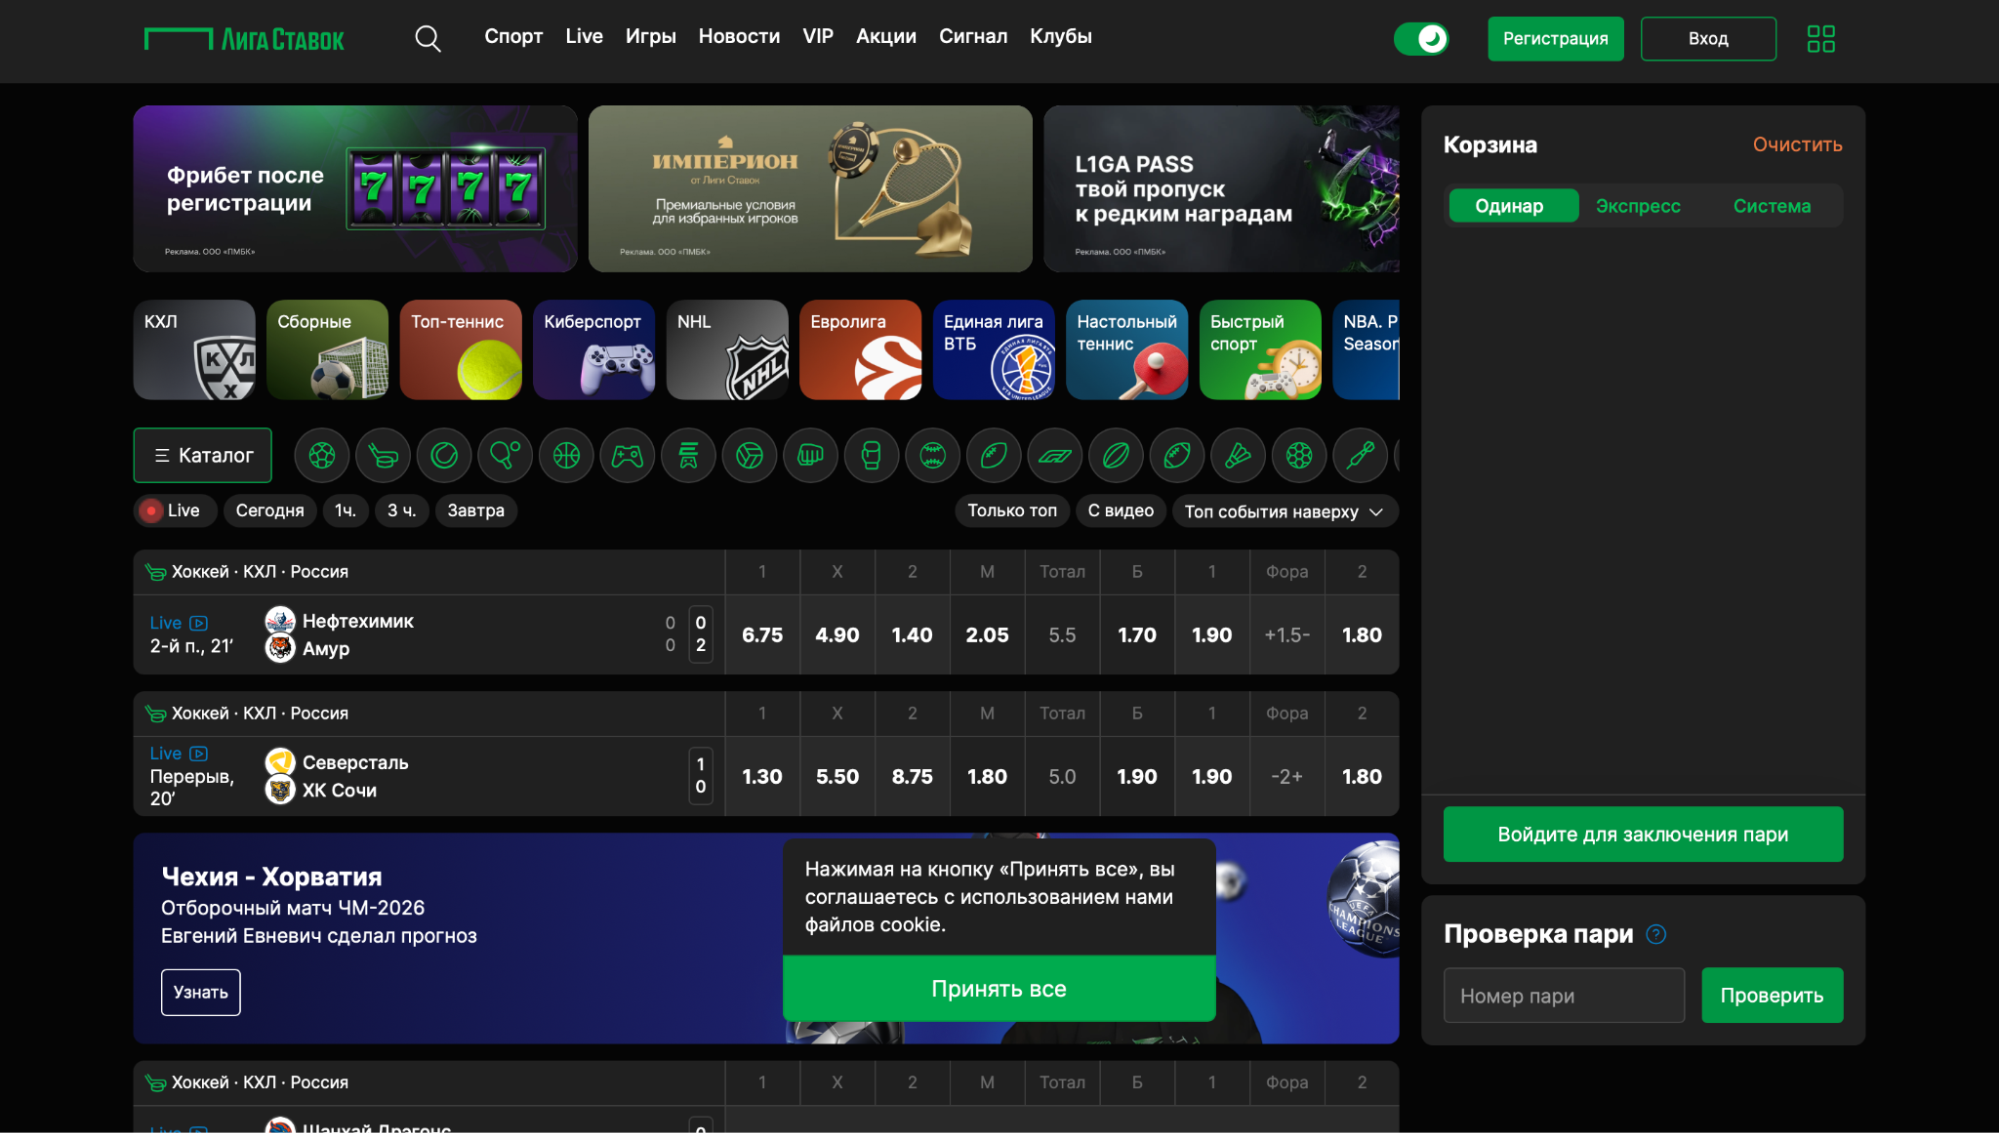Select the ice hockey sport icon
The width and height of the screenshot is (1999, 1134).
pos(383,456)
